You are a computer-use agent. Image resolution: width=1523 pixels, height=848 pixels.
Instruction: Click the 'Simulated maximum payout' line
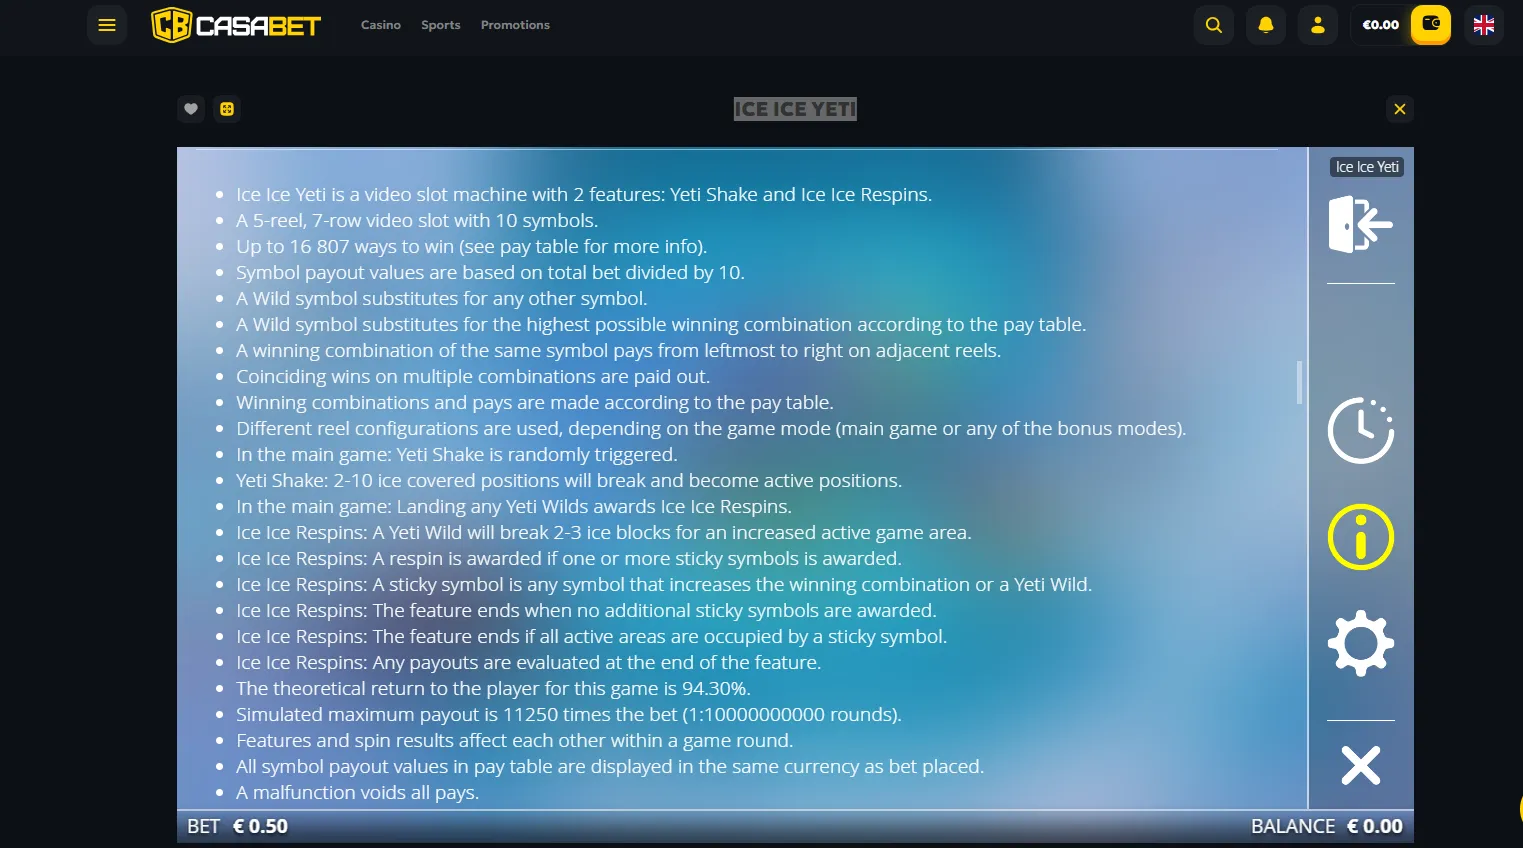[569, 714]
